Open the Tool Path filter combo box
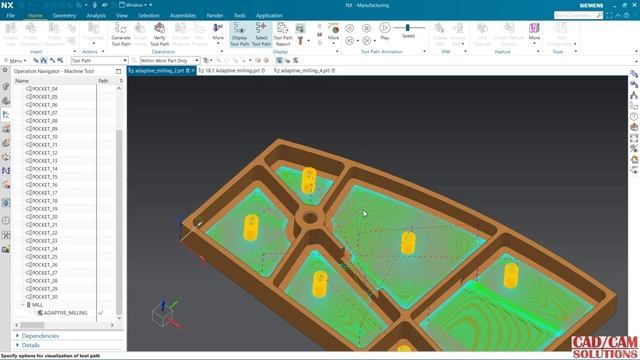This screenshot has height=360, width=640. click(x=99, y=60)
